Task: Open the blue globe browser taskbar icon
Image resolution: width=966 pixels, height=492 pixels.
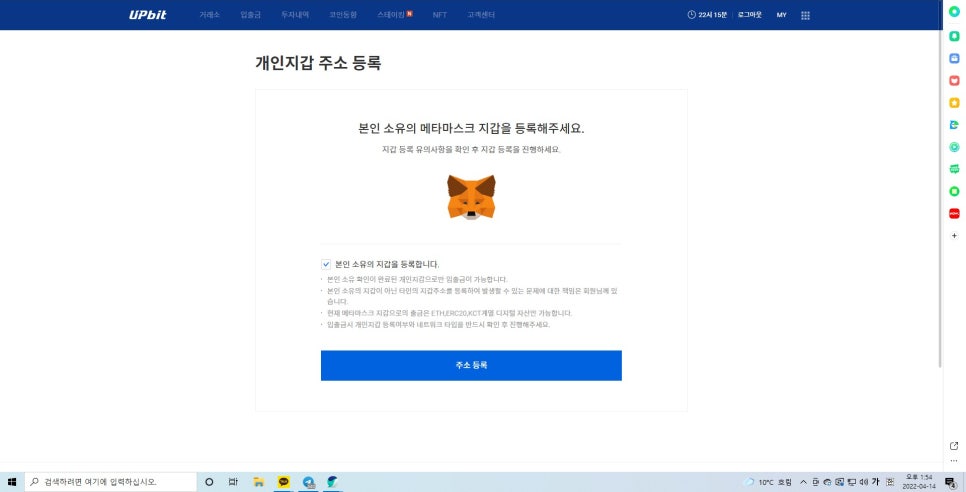Action: [x=309, y=482]
